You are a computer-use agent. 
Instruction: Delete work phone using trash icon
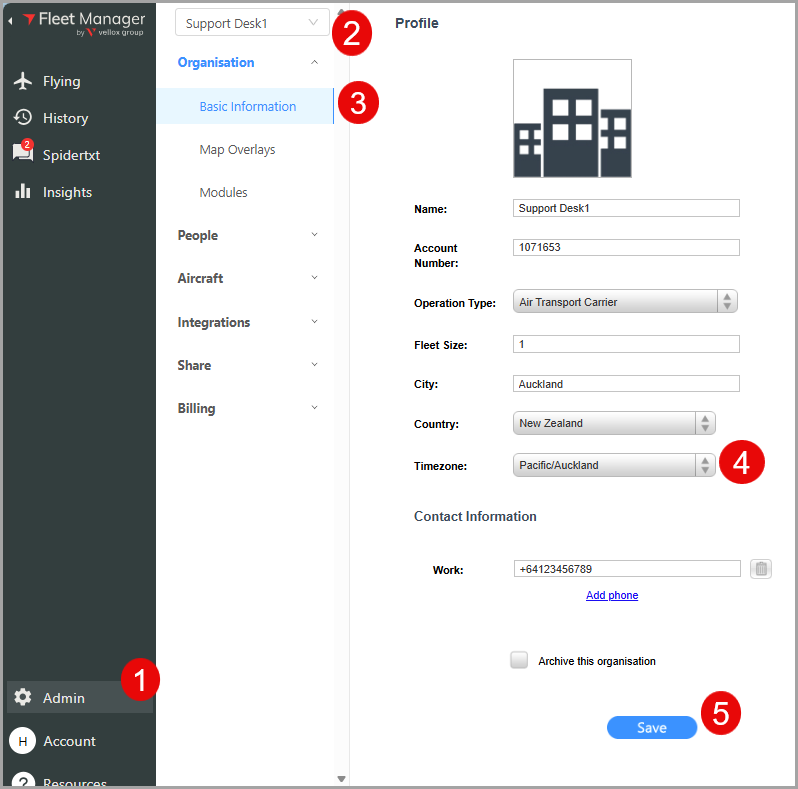click(761, 569)
